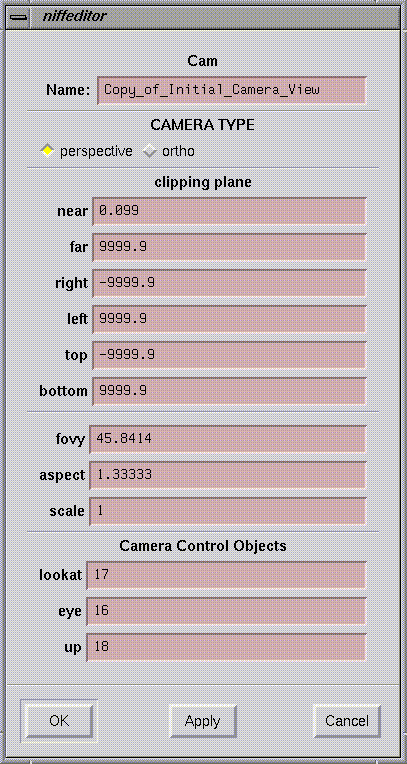Edit the lookat object field
Viewport: 407px width, 764px height.
[226, 575]
